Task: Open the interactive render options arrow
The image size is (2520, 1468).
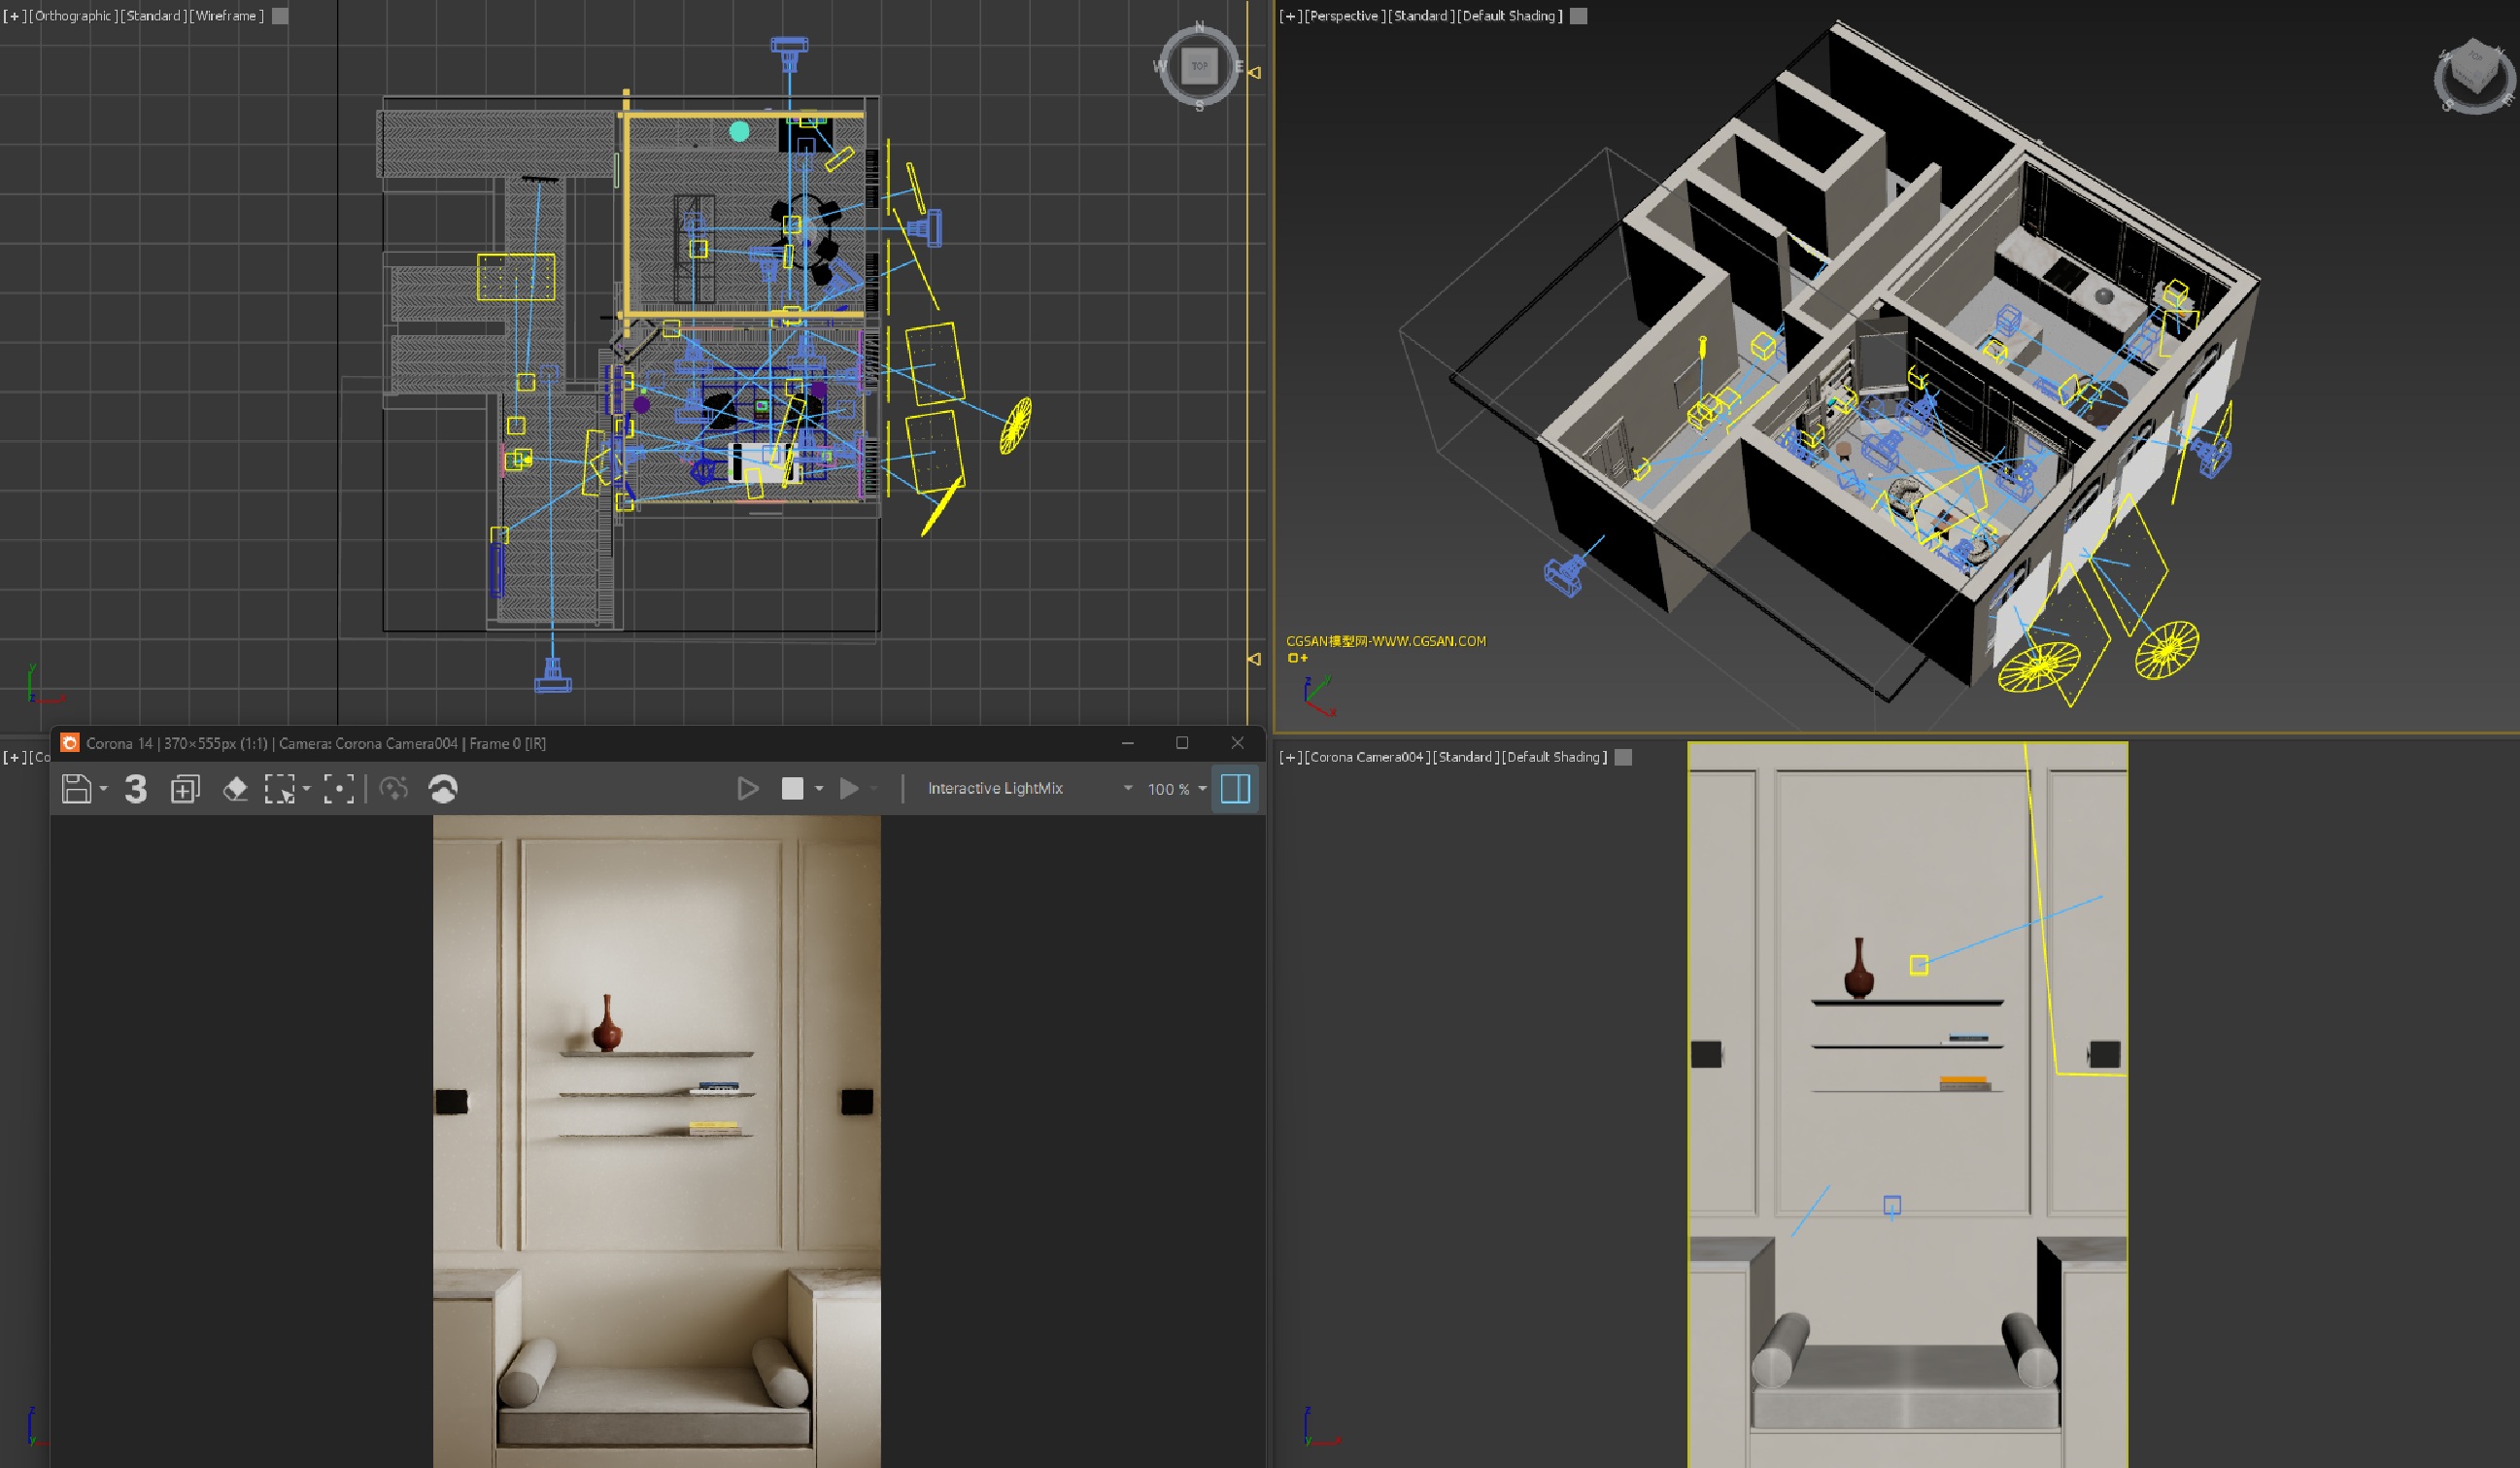Action: [x=874, y=789]
